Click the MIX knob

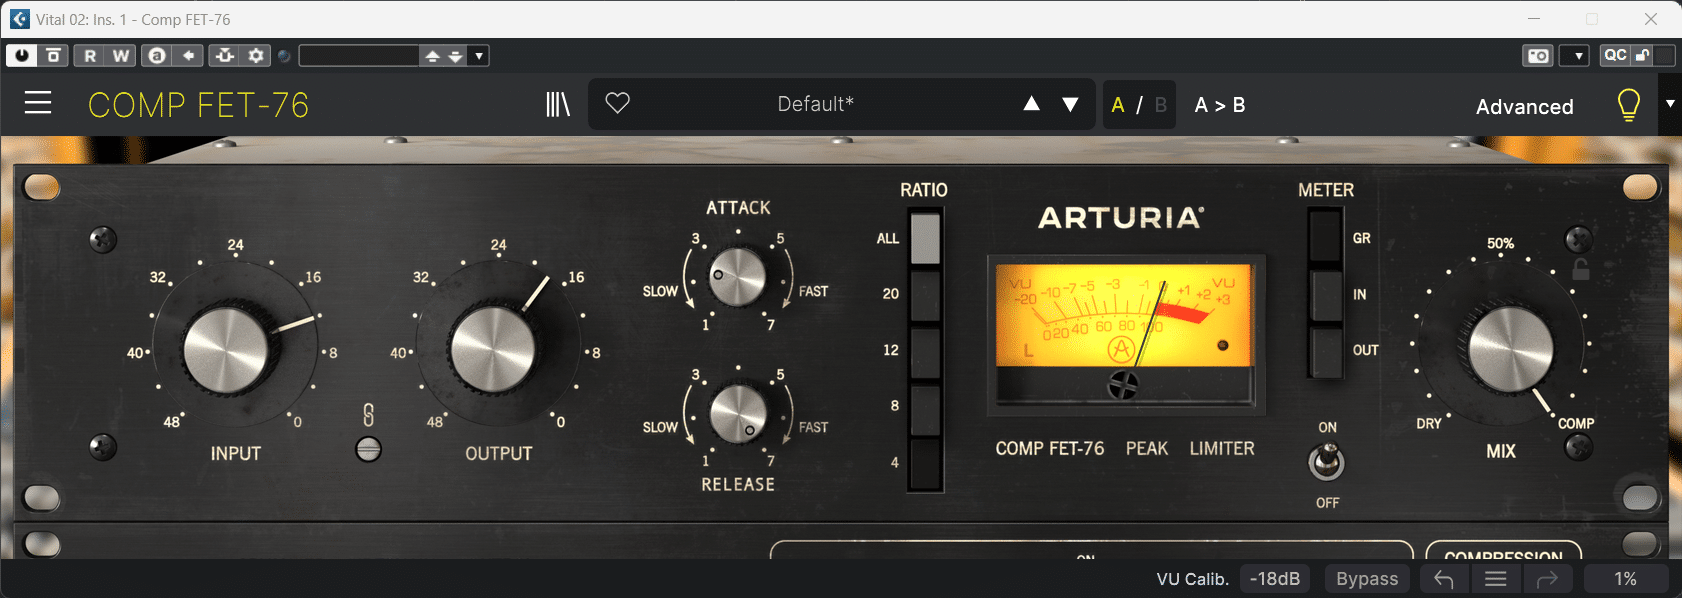[1511, 350]
